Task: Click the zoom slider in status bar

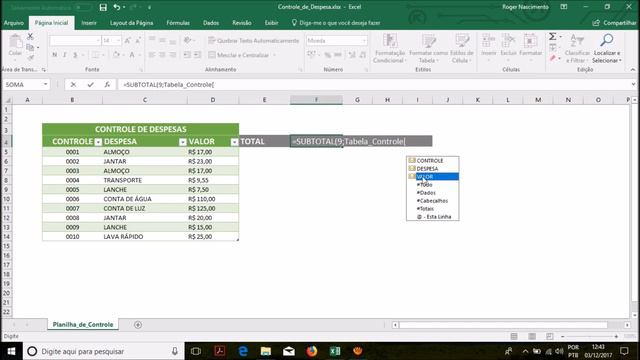Action: [589, 336]
